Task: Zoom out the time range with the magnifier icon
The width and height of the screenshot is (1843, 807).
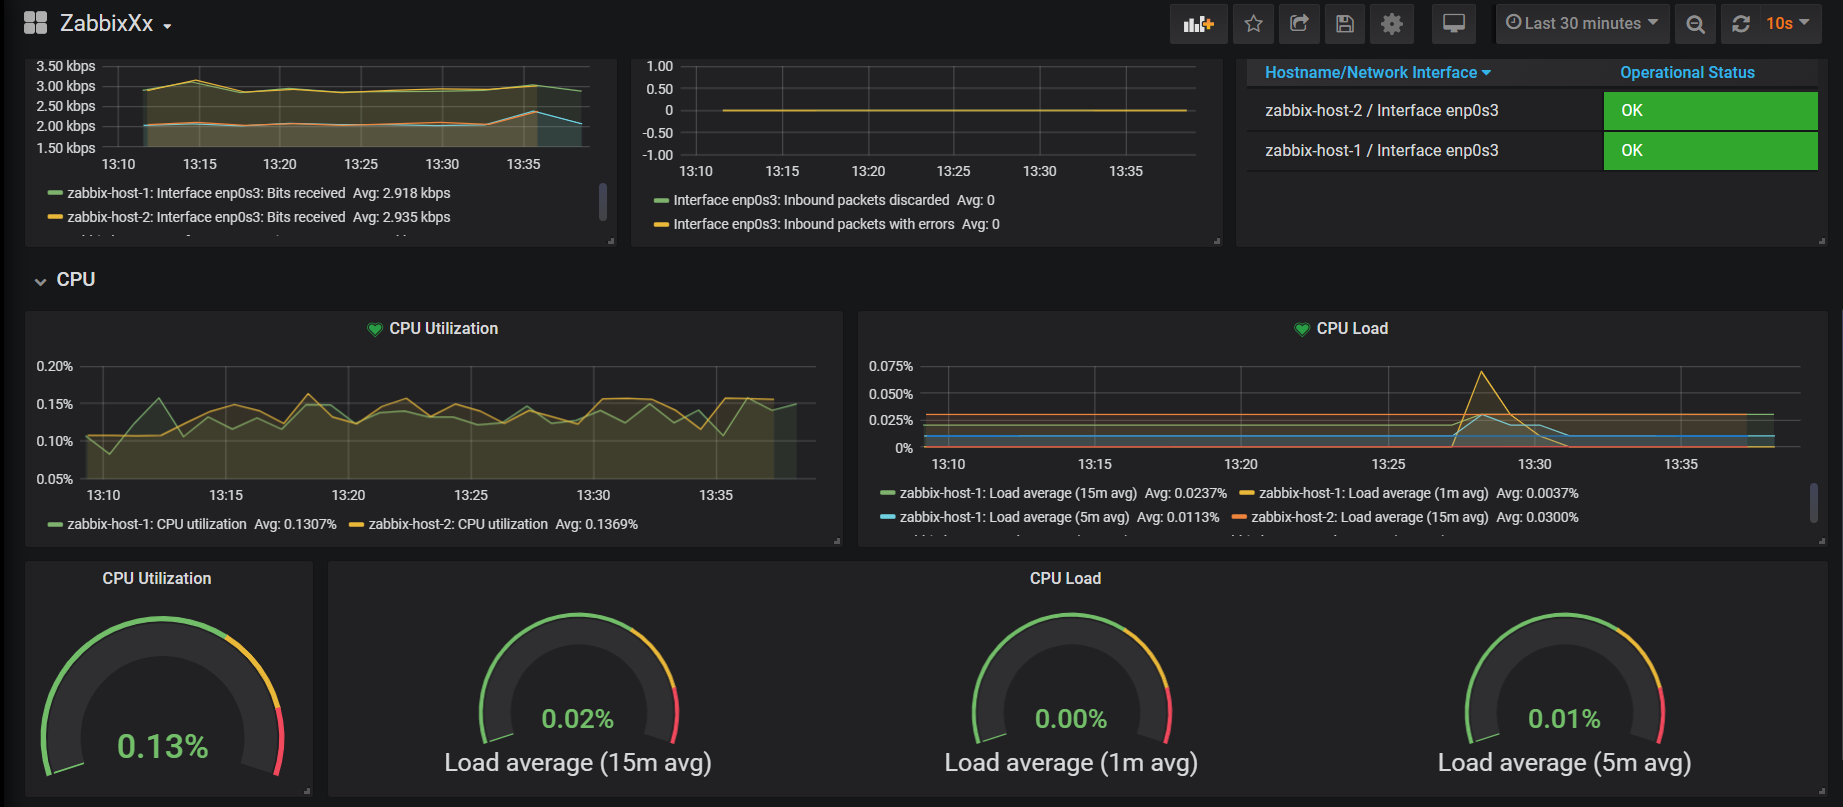Action: point(1695,24)
